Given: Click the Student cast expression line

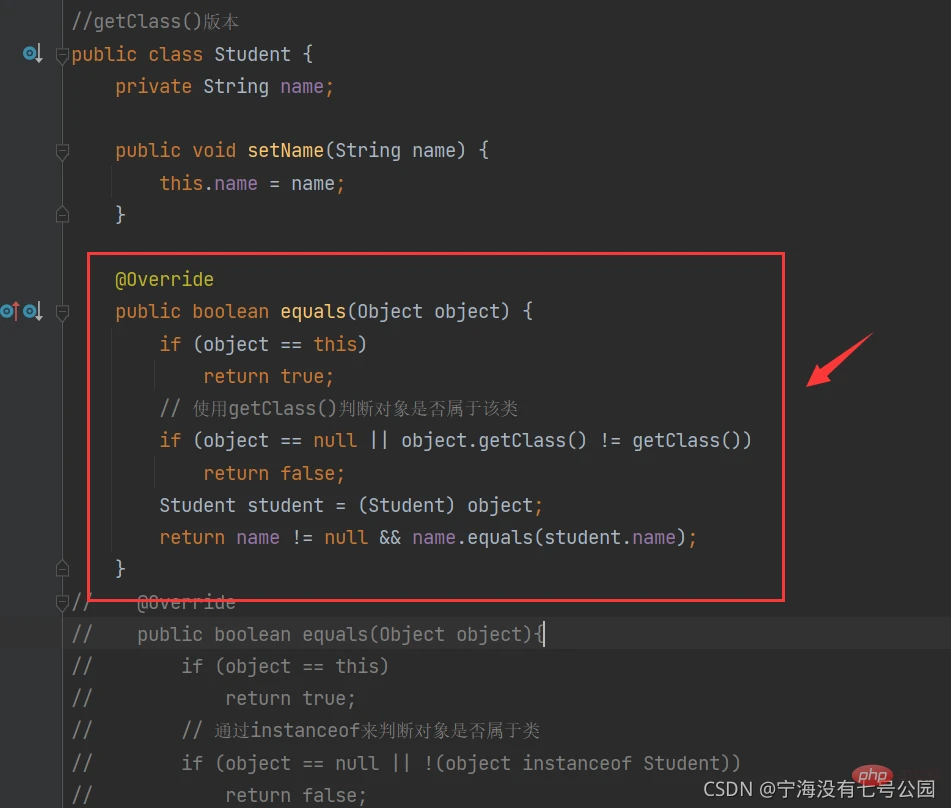Looking at the screenshot, I should 350,505.
